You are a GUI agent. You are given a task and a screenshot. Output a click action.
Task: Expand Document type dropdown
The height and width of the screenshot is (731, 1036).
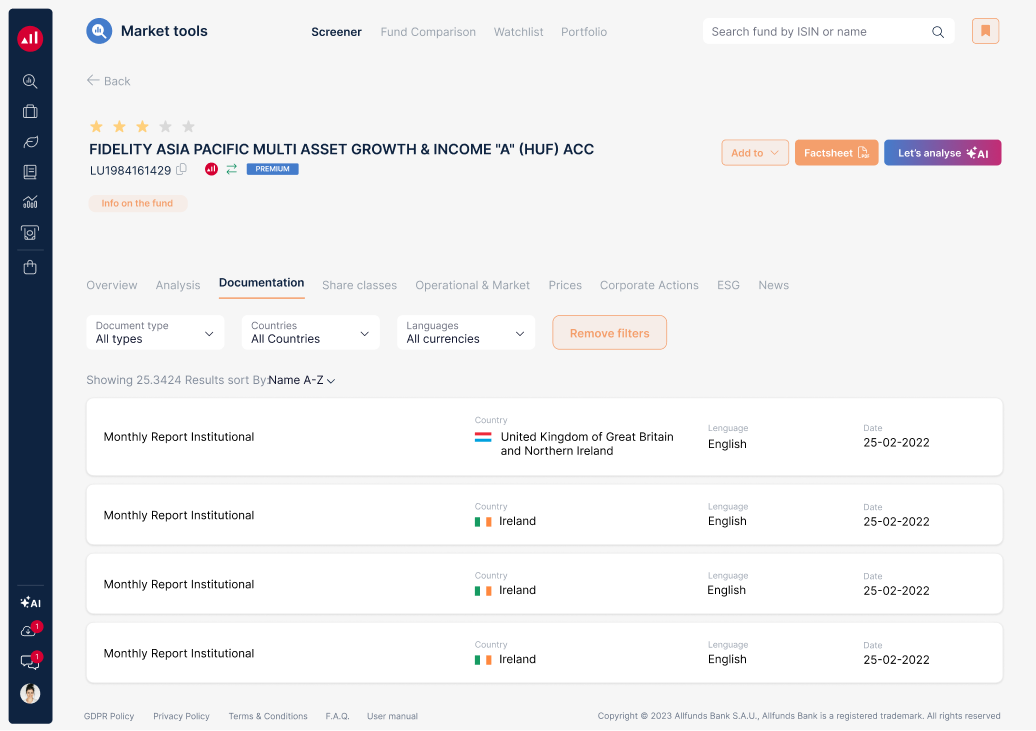[x=155, y=332]
